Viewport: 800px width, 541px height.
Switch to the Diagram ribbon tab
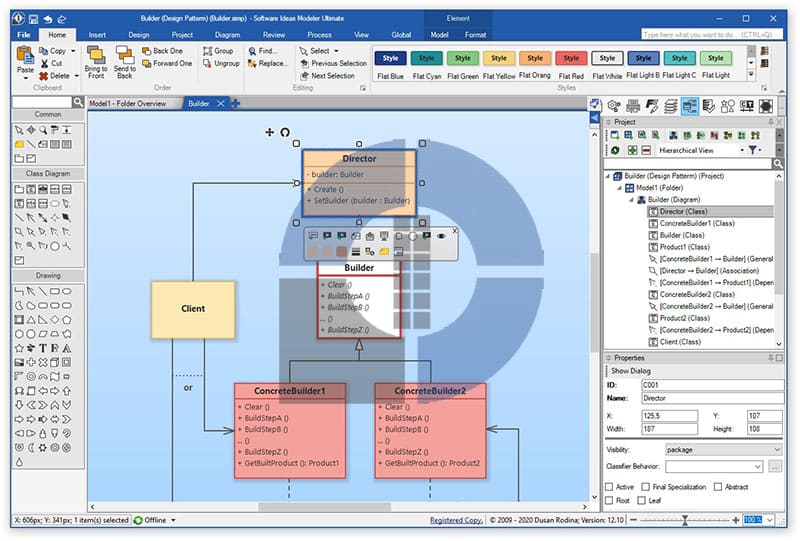pos(228,35)
